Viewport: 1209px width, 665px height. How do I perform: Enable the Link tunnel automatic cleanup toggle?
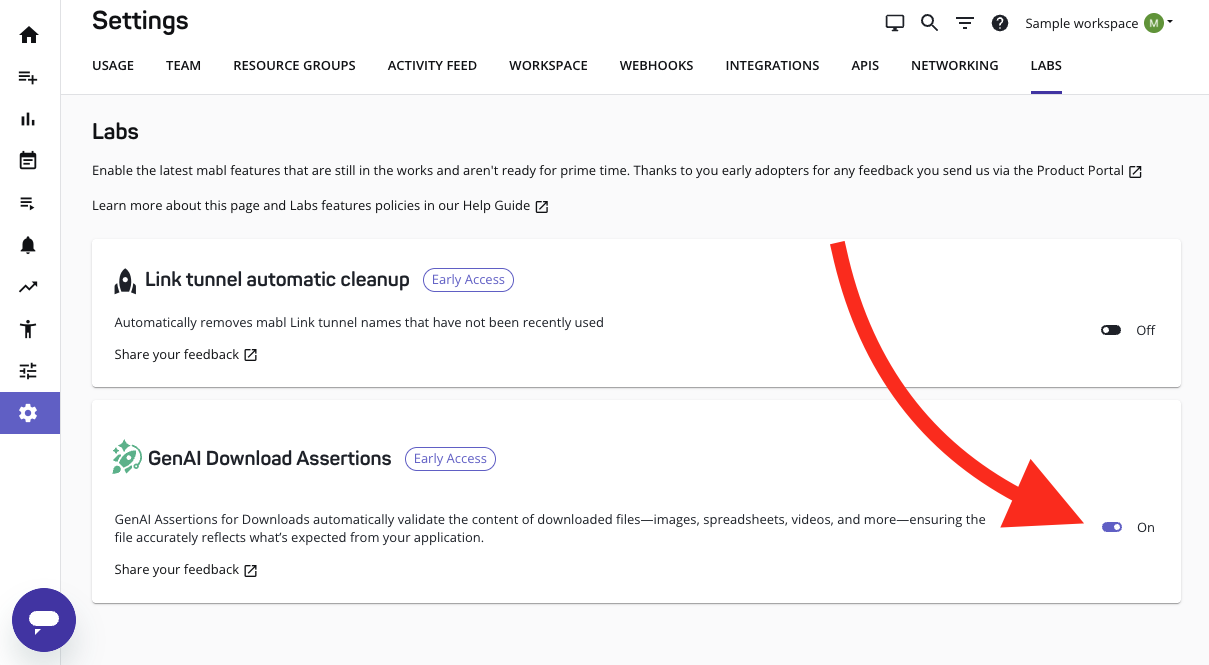coord(1111,329)
